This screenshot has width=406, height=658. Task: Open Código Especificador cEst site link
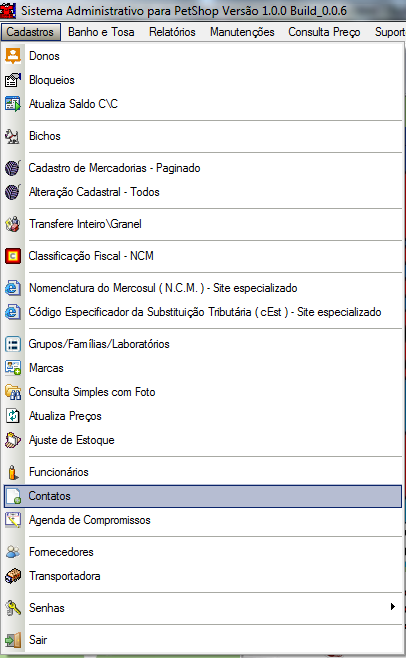[x=203, y=312]
